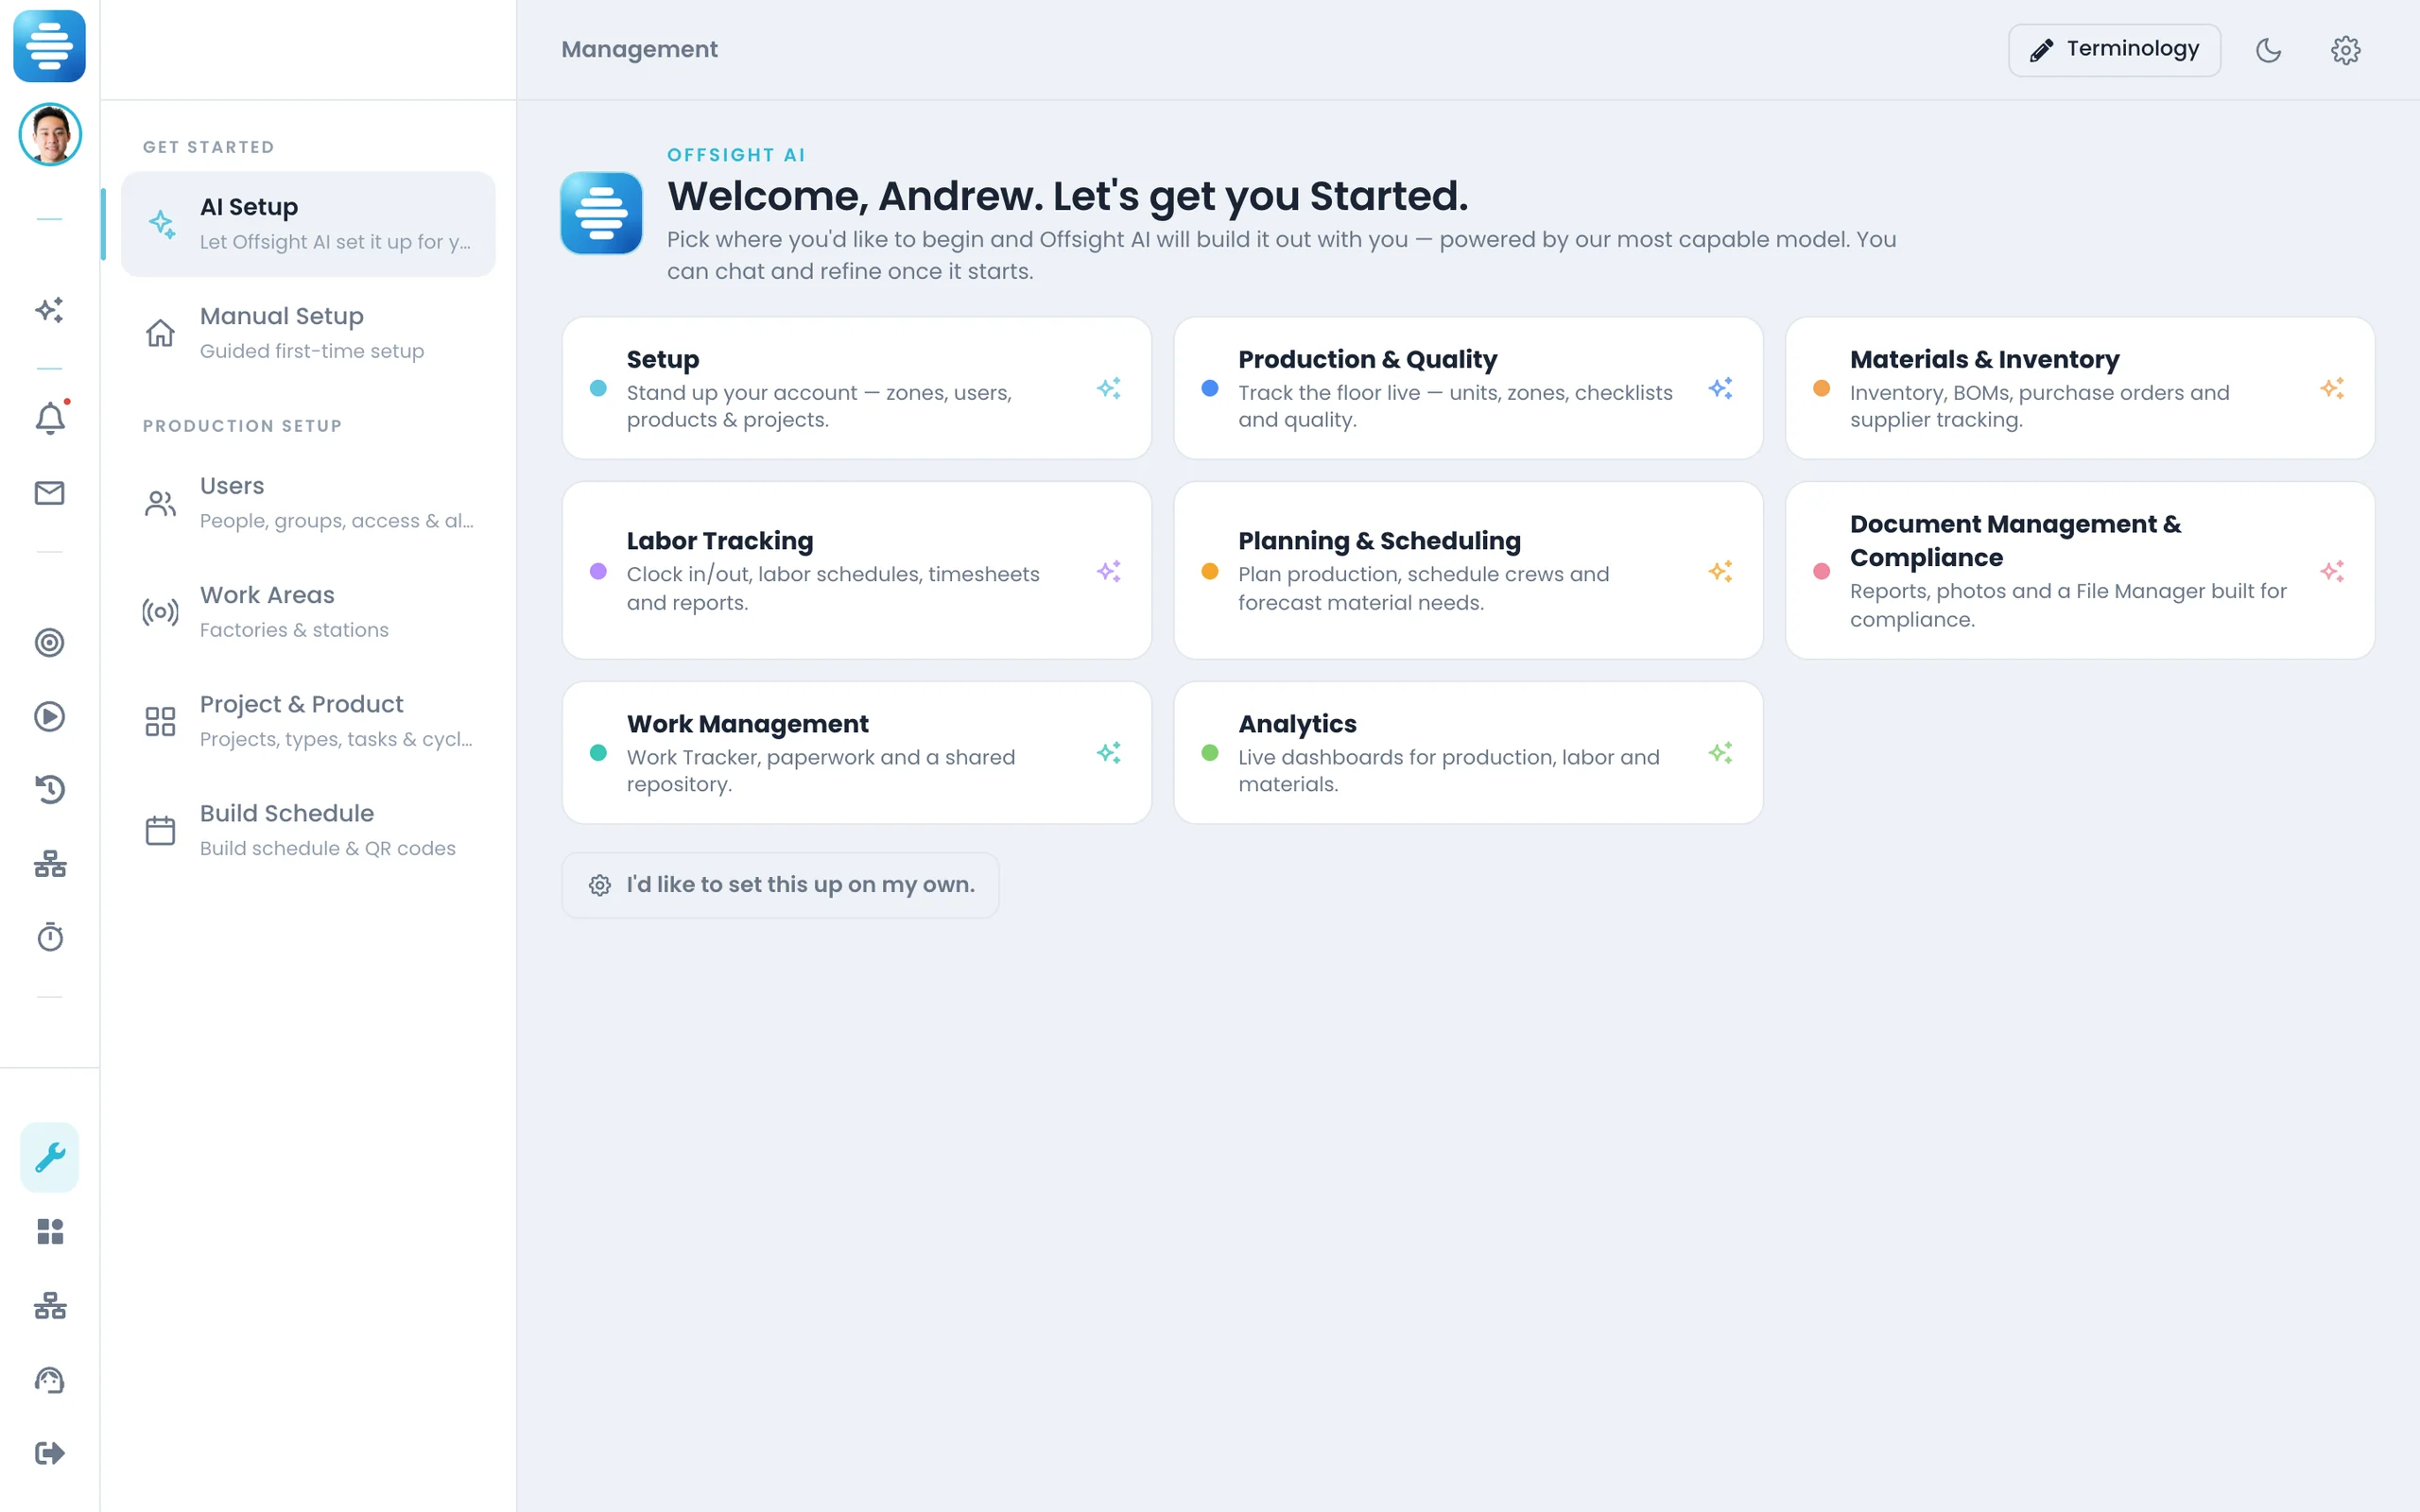The image size is (2420, 1512).
Task: Open the stopwatch timer icon
Action: [50, 937]
